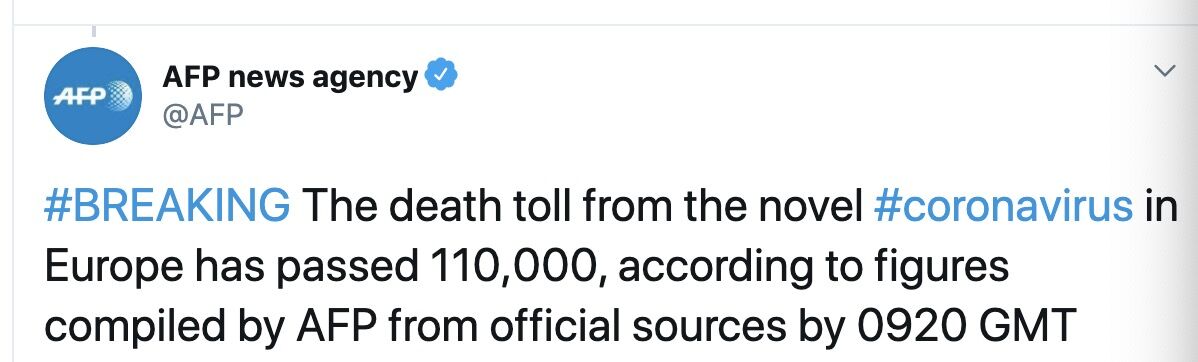Click the previous tweet card border at top
This screenshot has width=1198, height=362.
coord(599,24)
